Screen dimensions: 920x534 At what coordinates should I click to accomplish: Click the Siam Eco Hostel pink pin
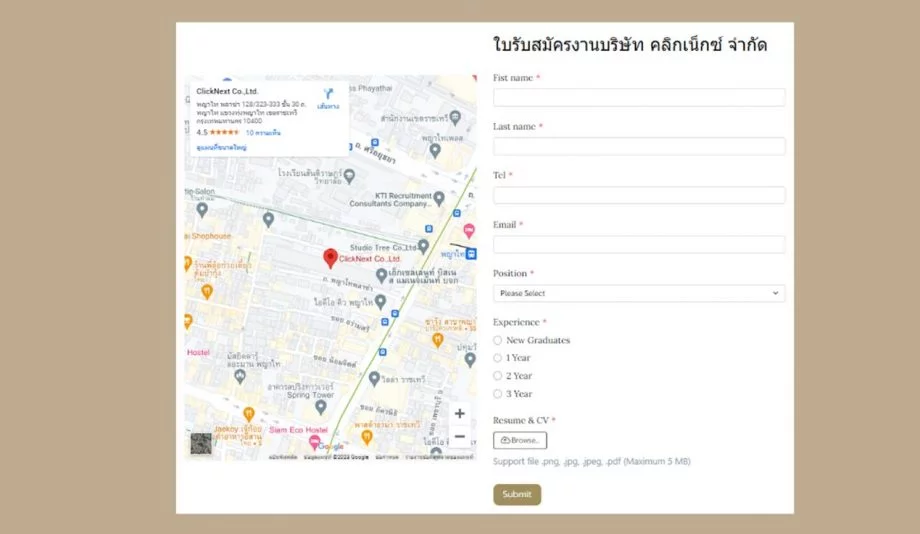(314, 441)
